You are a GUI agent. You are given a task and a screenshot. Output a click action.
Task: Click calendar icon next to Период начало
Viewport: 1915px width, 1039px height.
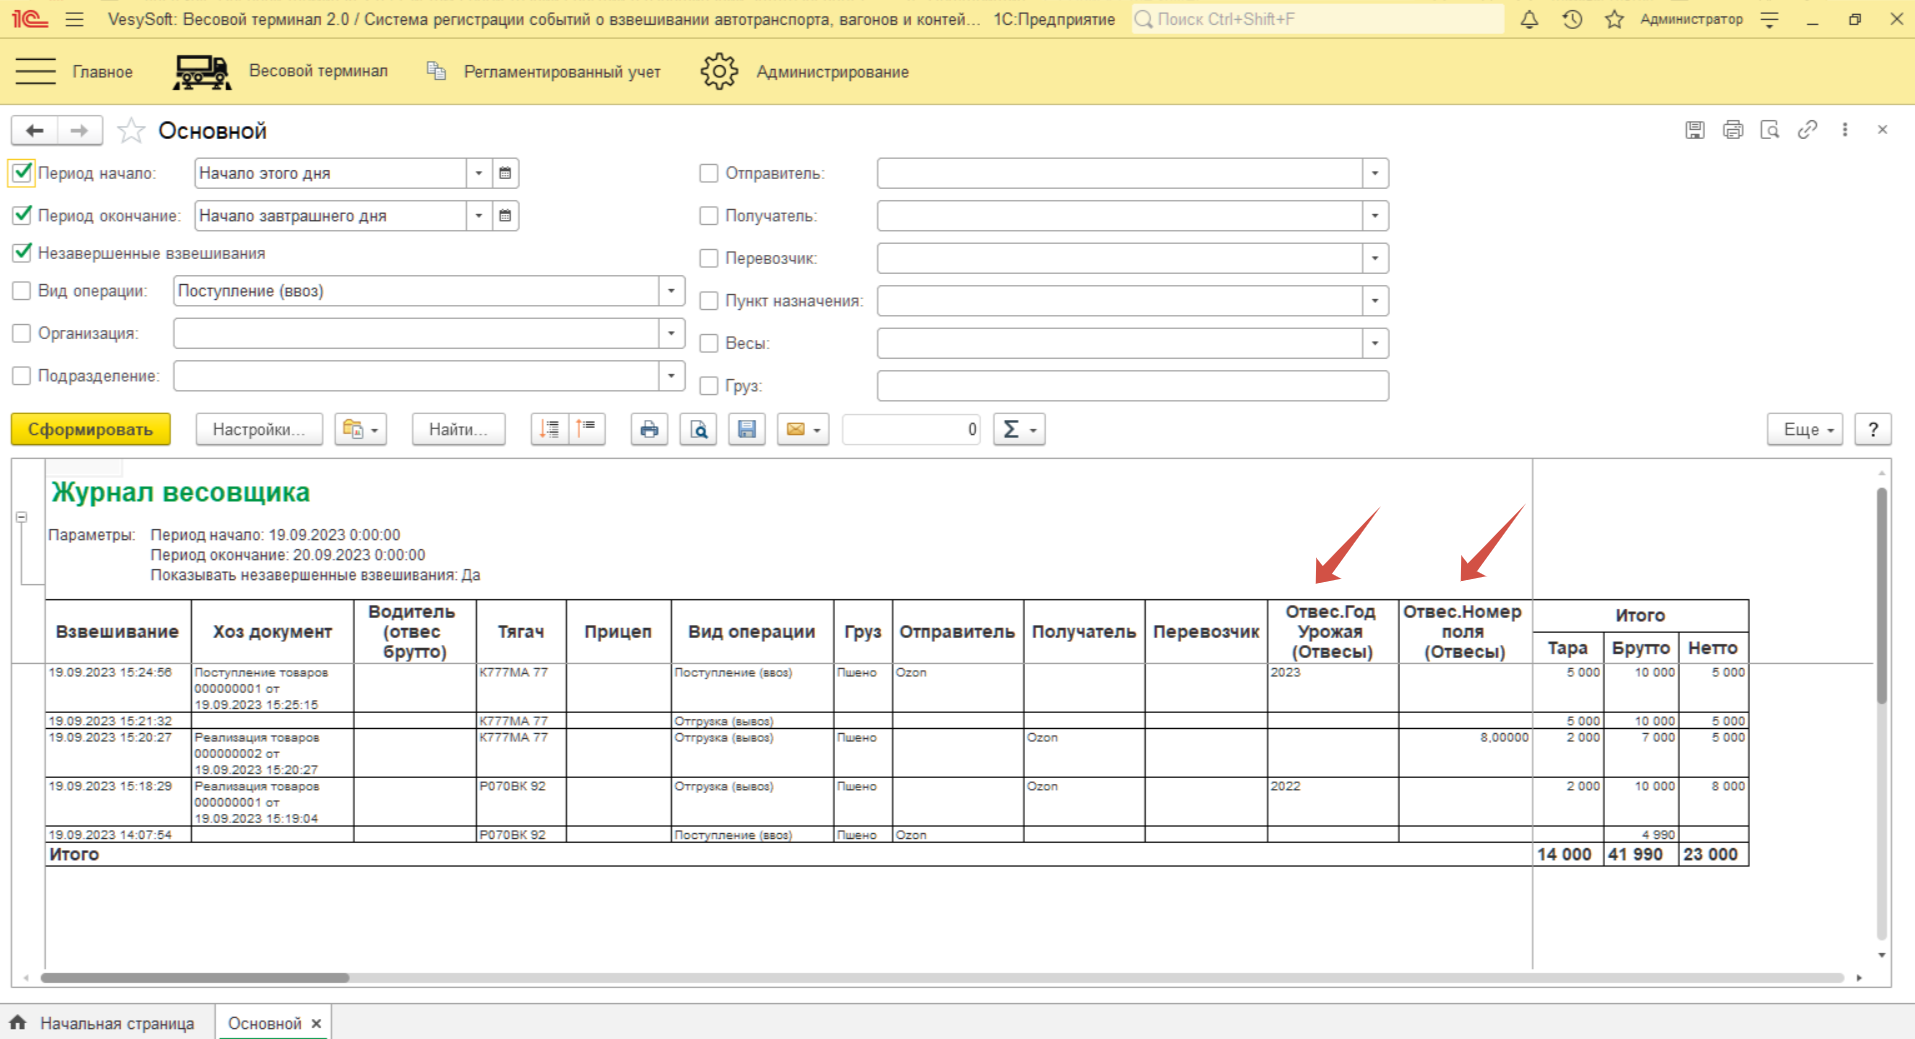[x=505, y=173]
